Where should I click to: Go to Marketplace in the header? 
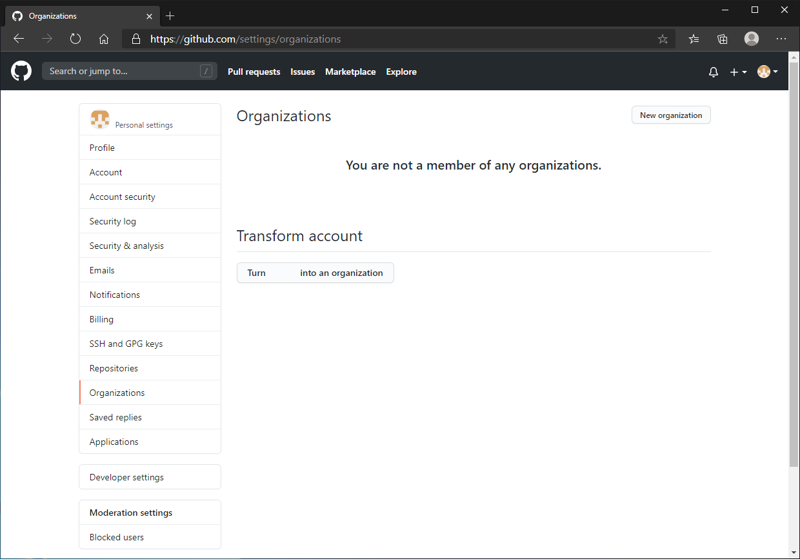(350, 72)
